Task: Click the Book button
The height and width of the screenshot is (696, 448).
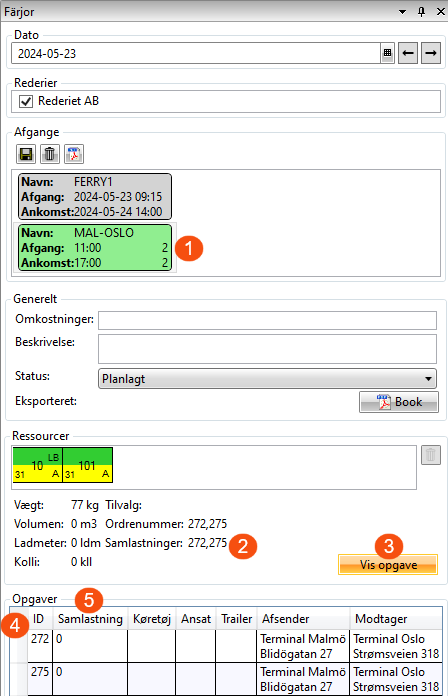Action: coord(399,402)
